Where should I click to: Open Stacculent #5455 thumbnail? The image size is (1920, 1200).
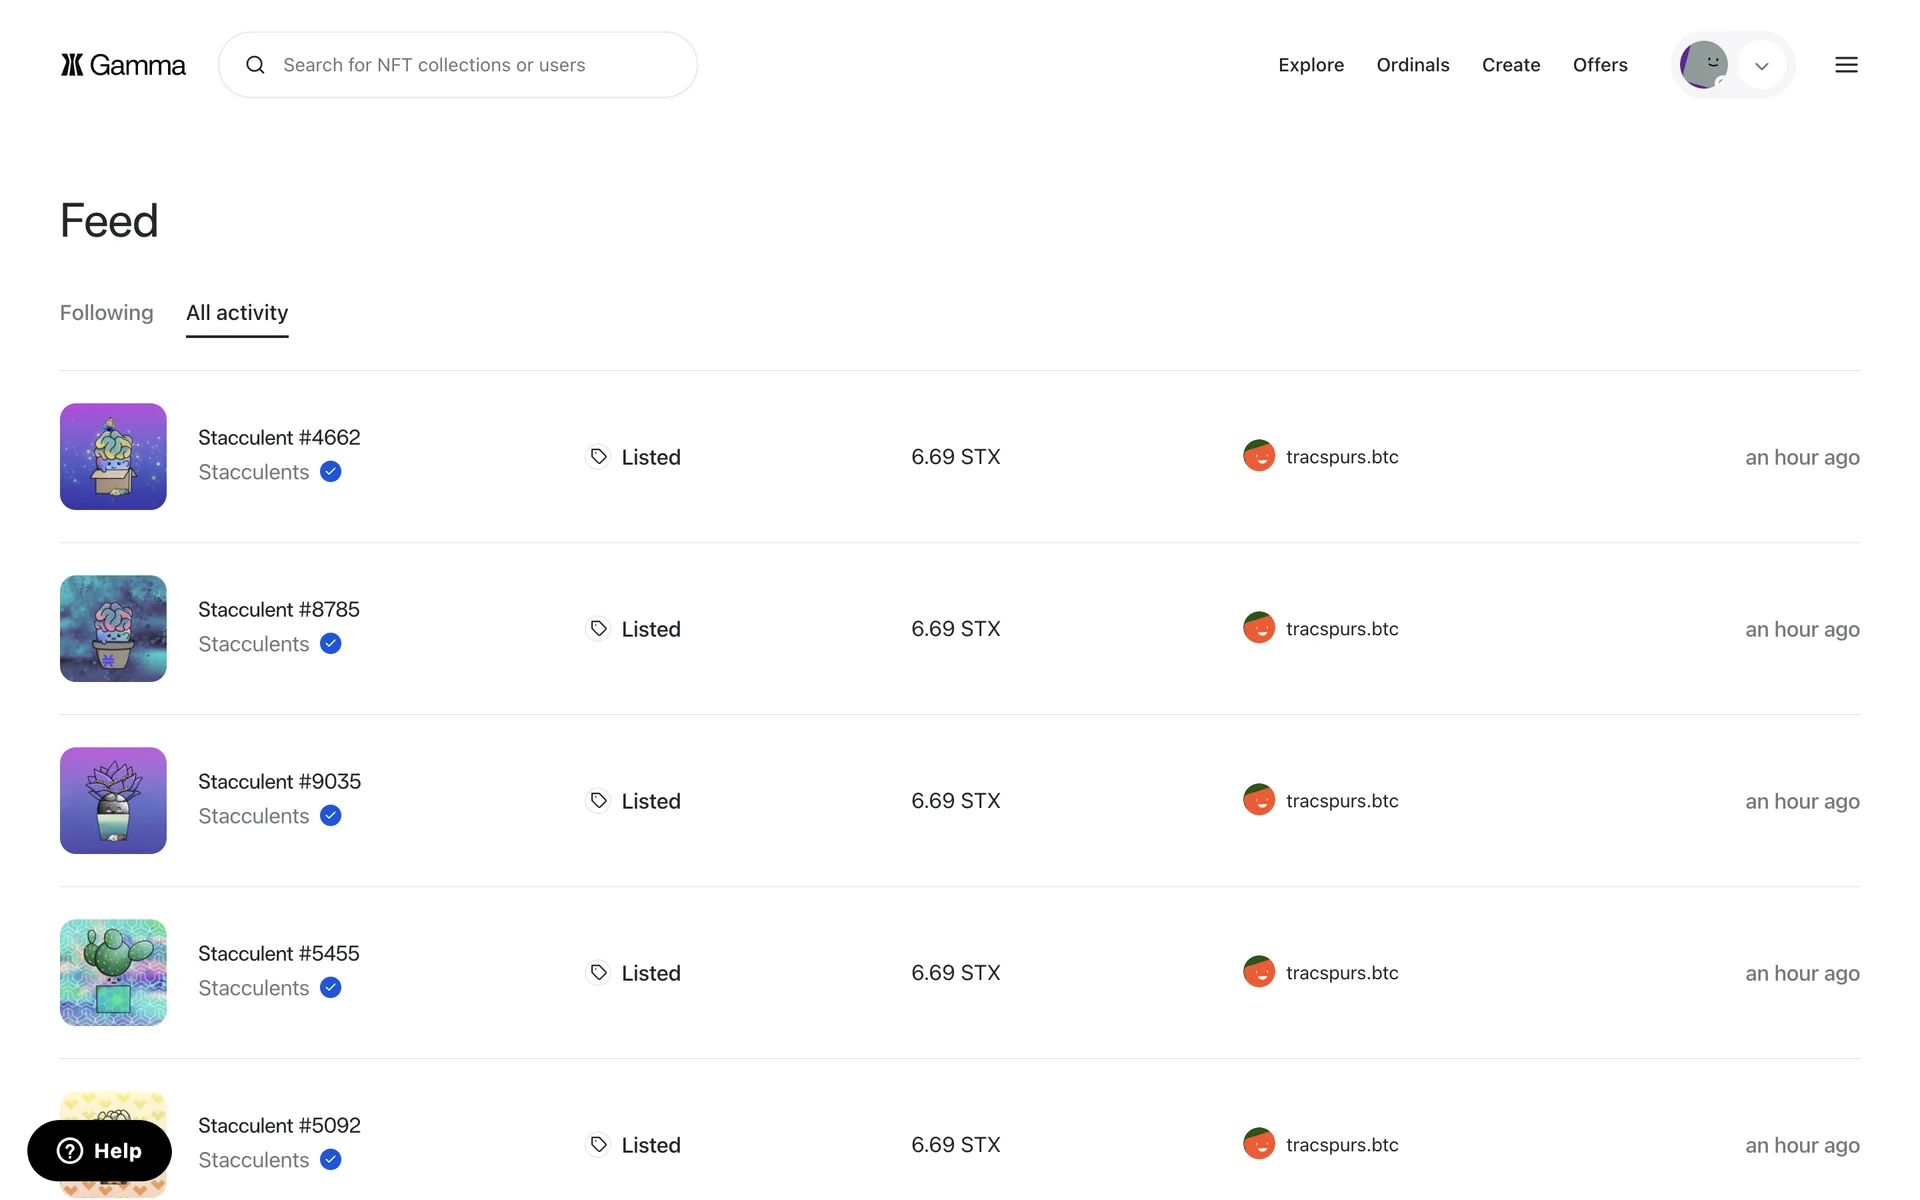tap(113, 972)
